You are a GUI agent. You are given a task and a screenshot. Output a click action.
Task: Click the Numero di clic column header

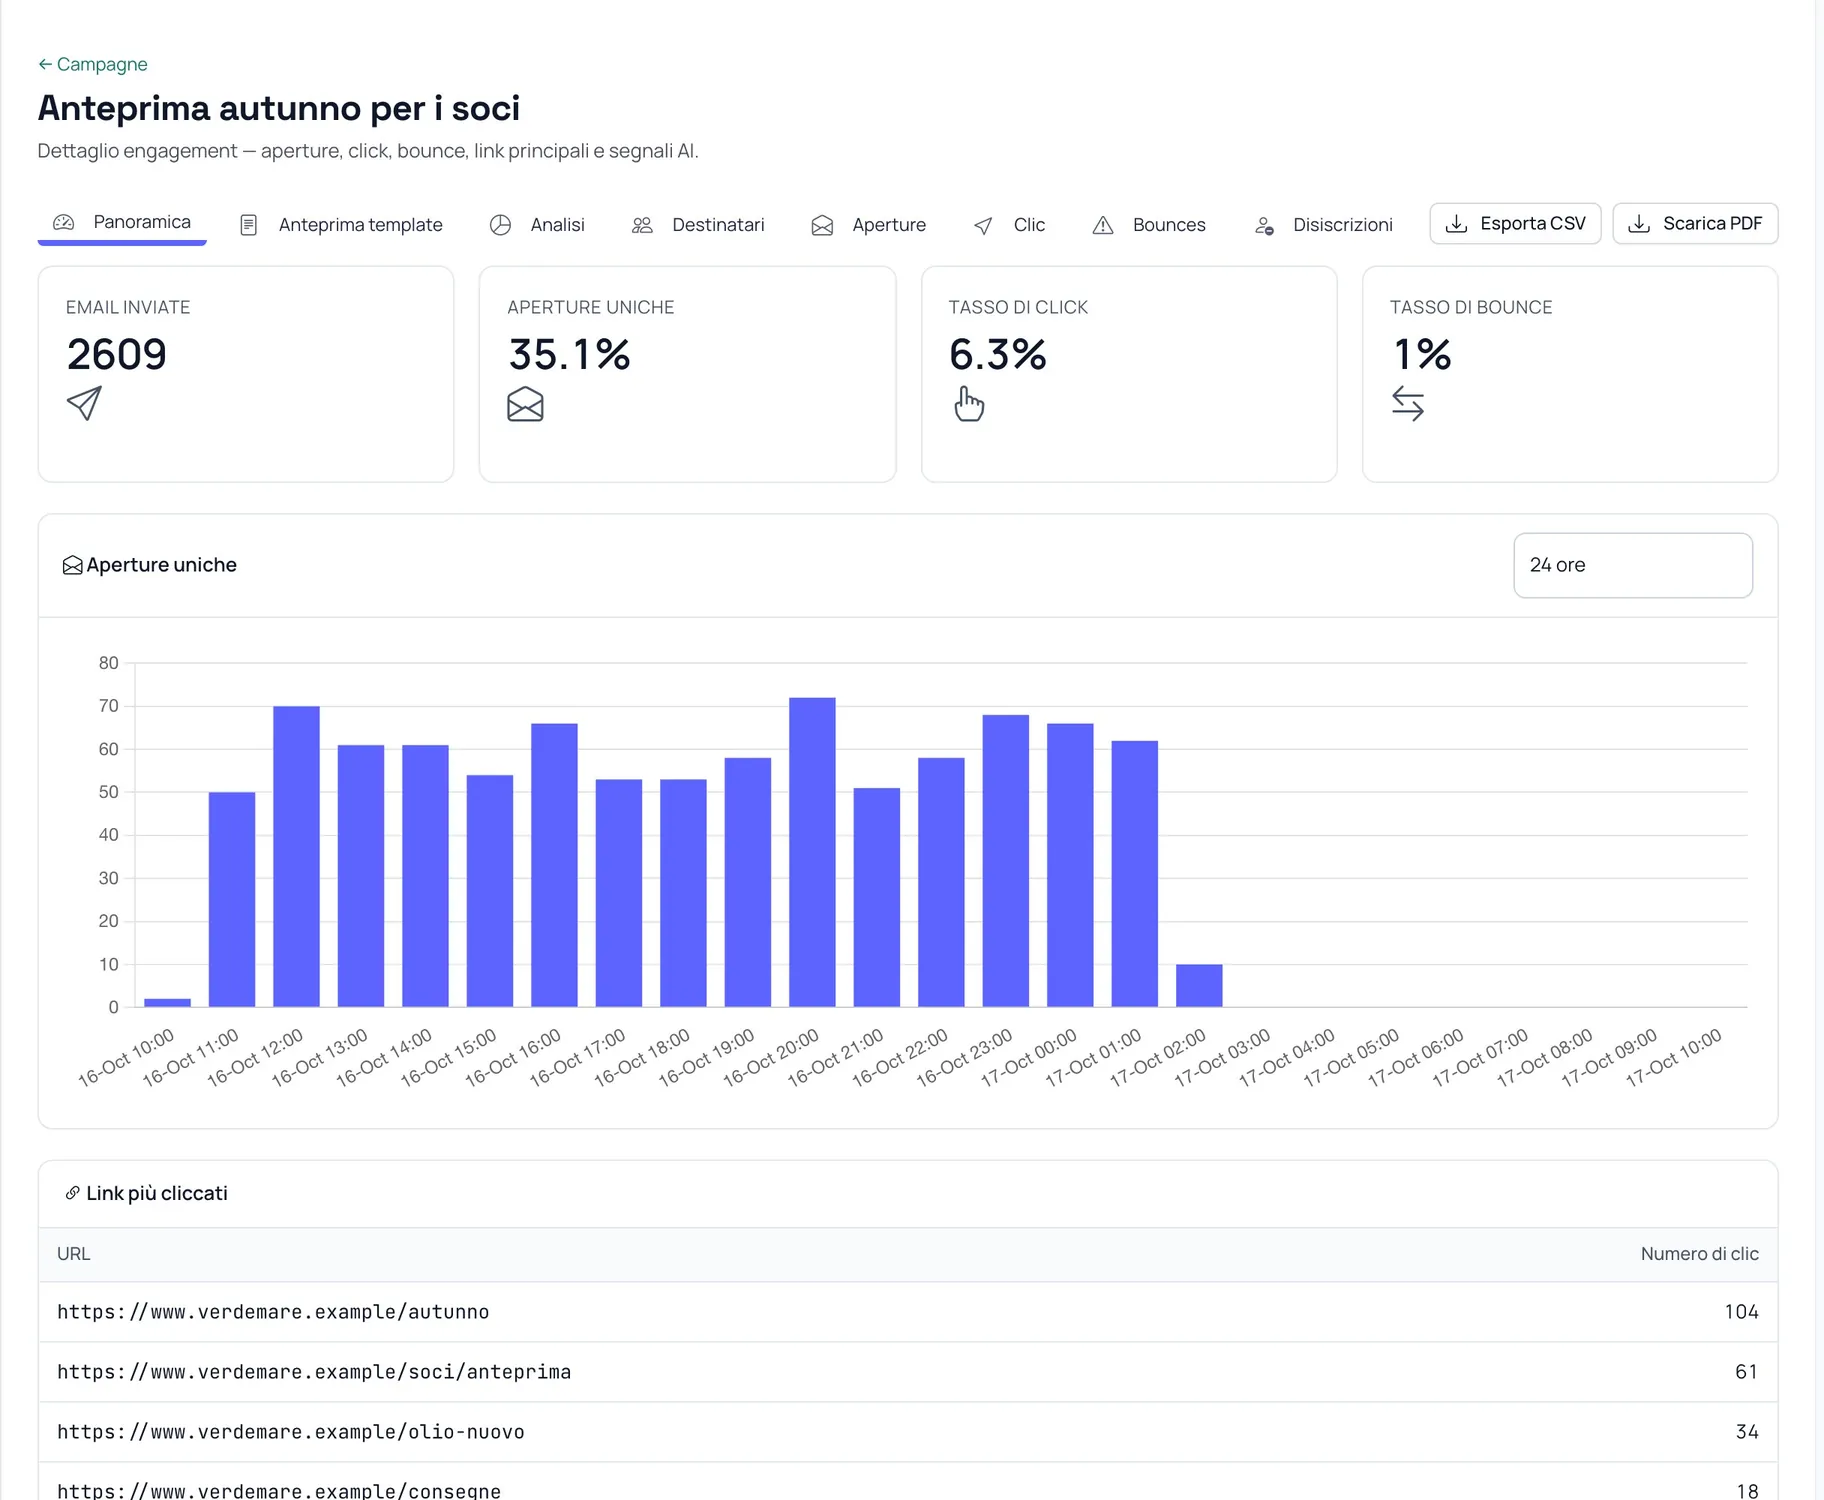pos(1699,1254)
